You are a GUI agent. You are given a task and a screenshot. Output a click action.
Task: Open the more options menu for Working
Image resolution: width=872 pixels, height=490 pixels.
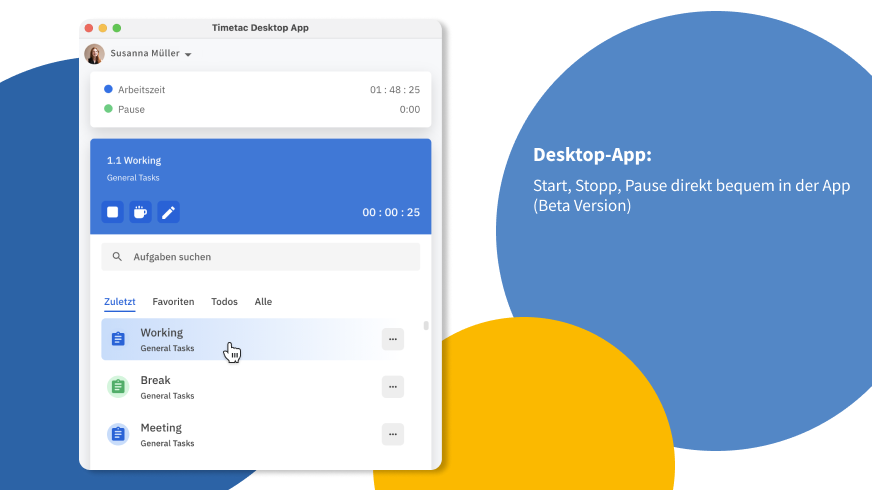tap(393, 339)
